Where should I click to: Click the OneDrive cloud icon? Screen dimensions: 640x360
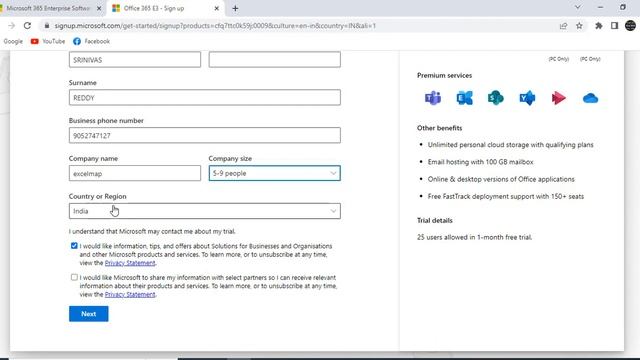pyautogui.click(x=590, y=98)
